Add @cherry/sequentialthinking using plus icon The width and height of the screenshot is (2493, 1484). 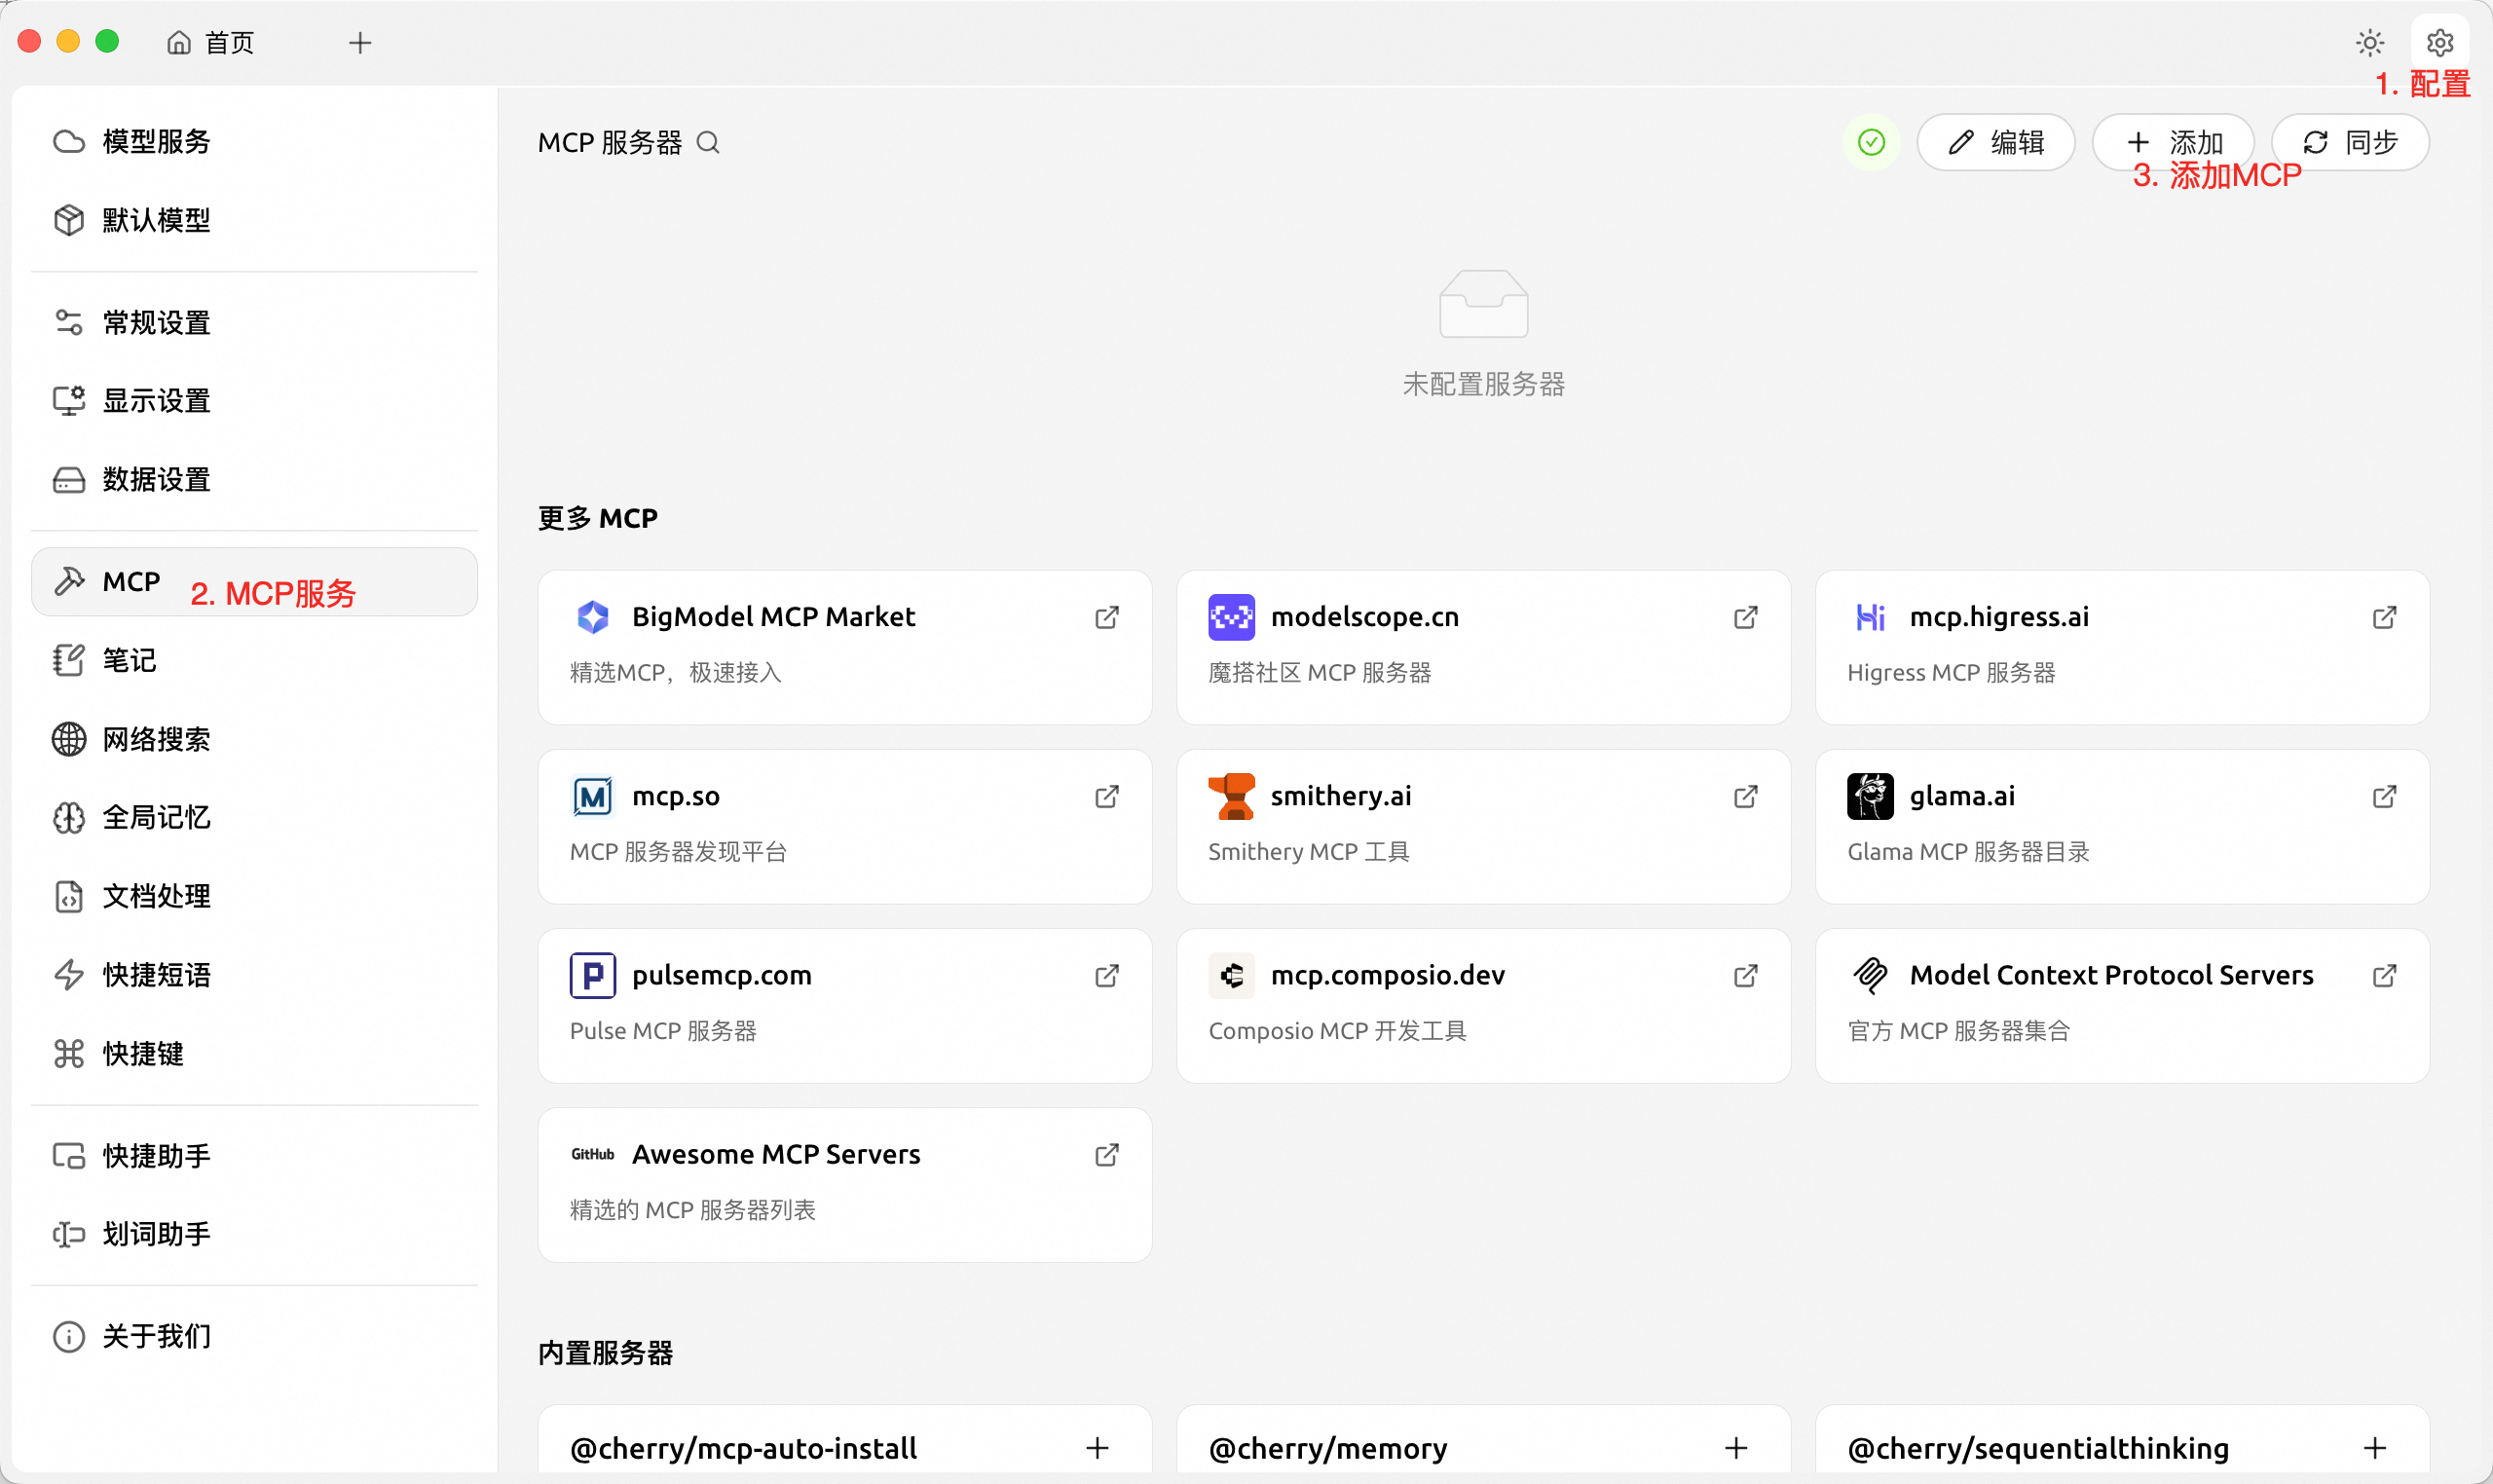pyautogui.click(x=2375, y=1448)
